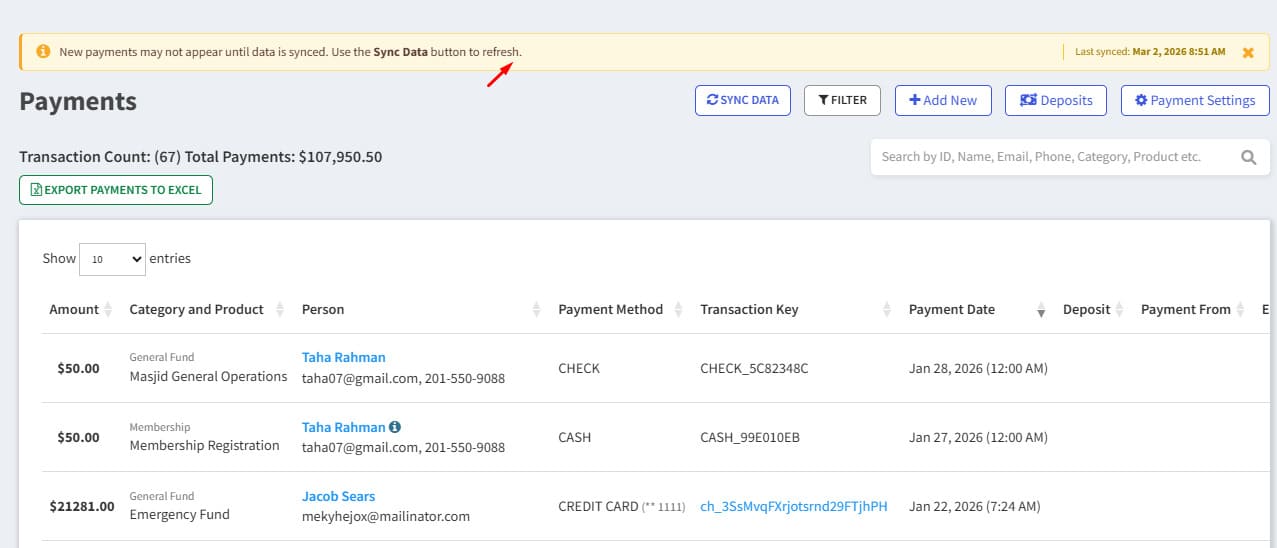
Task: Click transaction key CASH_99E010EB
Action: point(750,437)
